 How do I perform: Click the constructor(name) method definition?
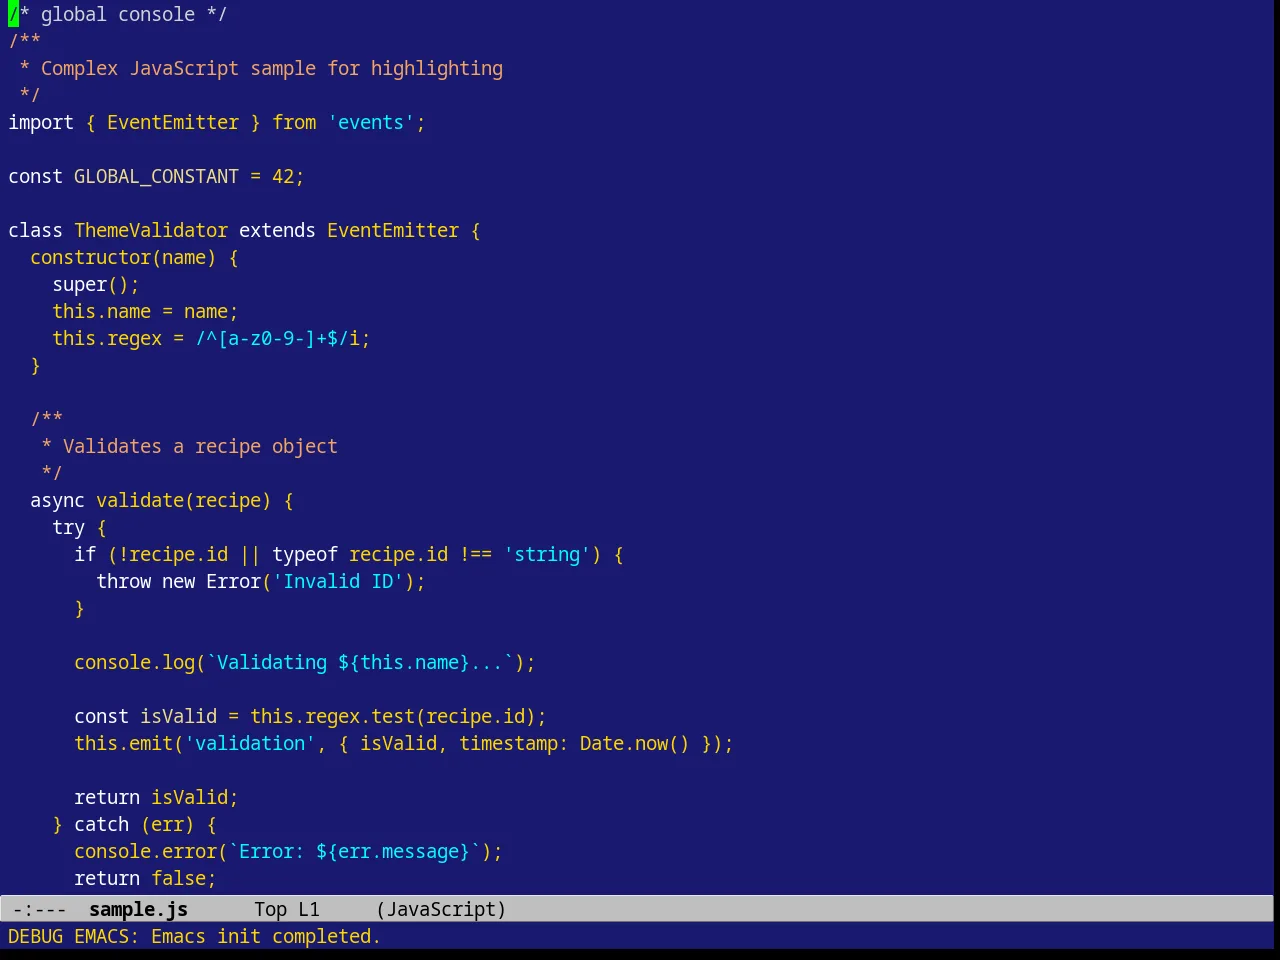pyautogui.click(x=123, y=257)
